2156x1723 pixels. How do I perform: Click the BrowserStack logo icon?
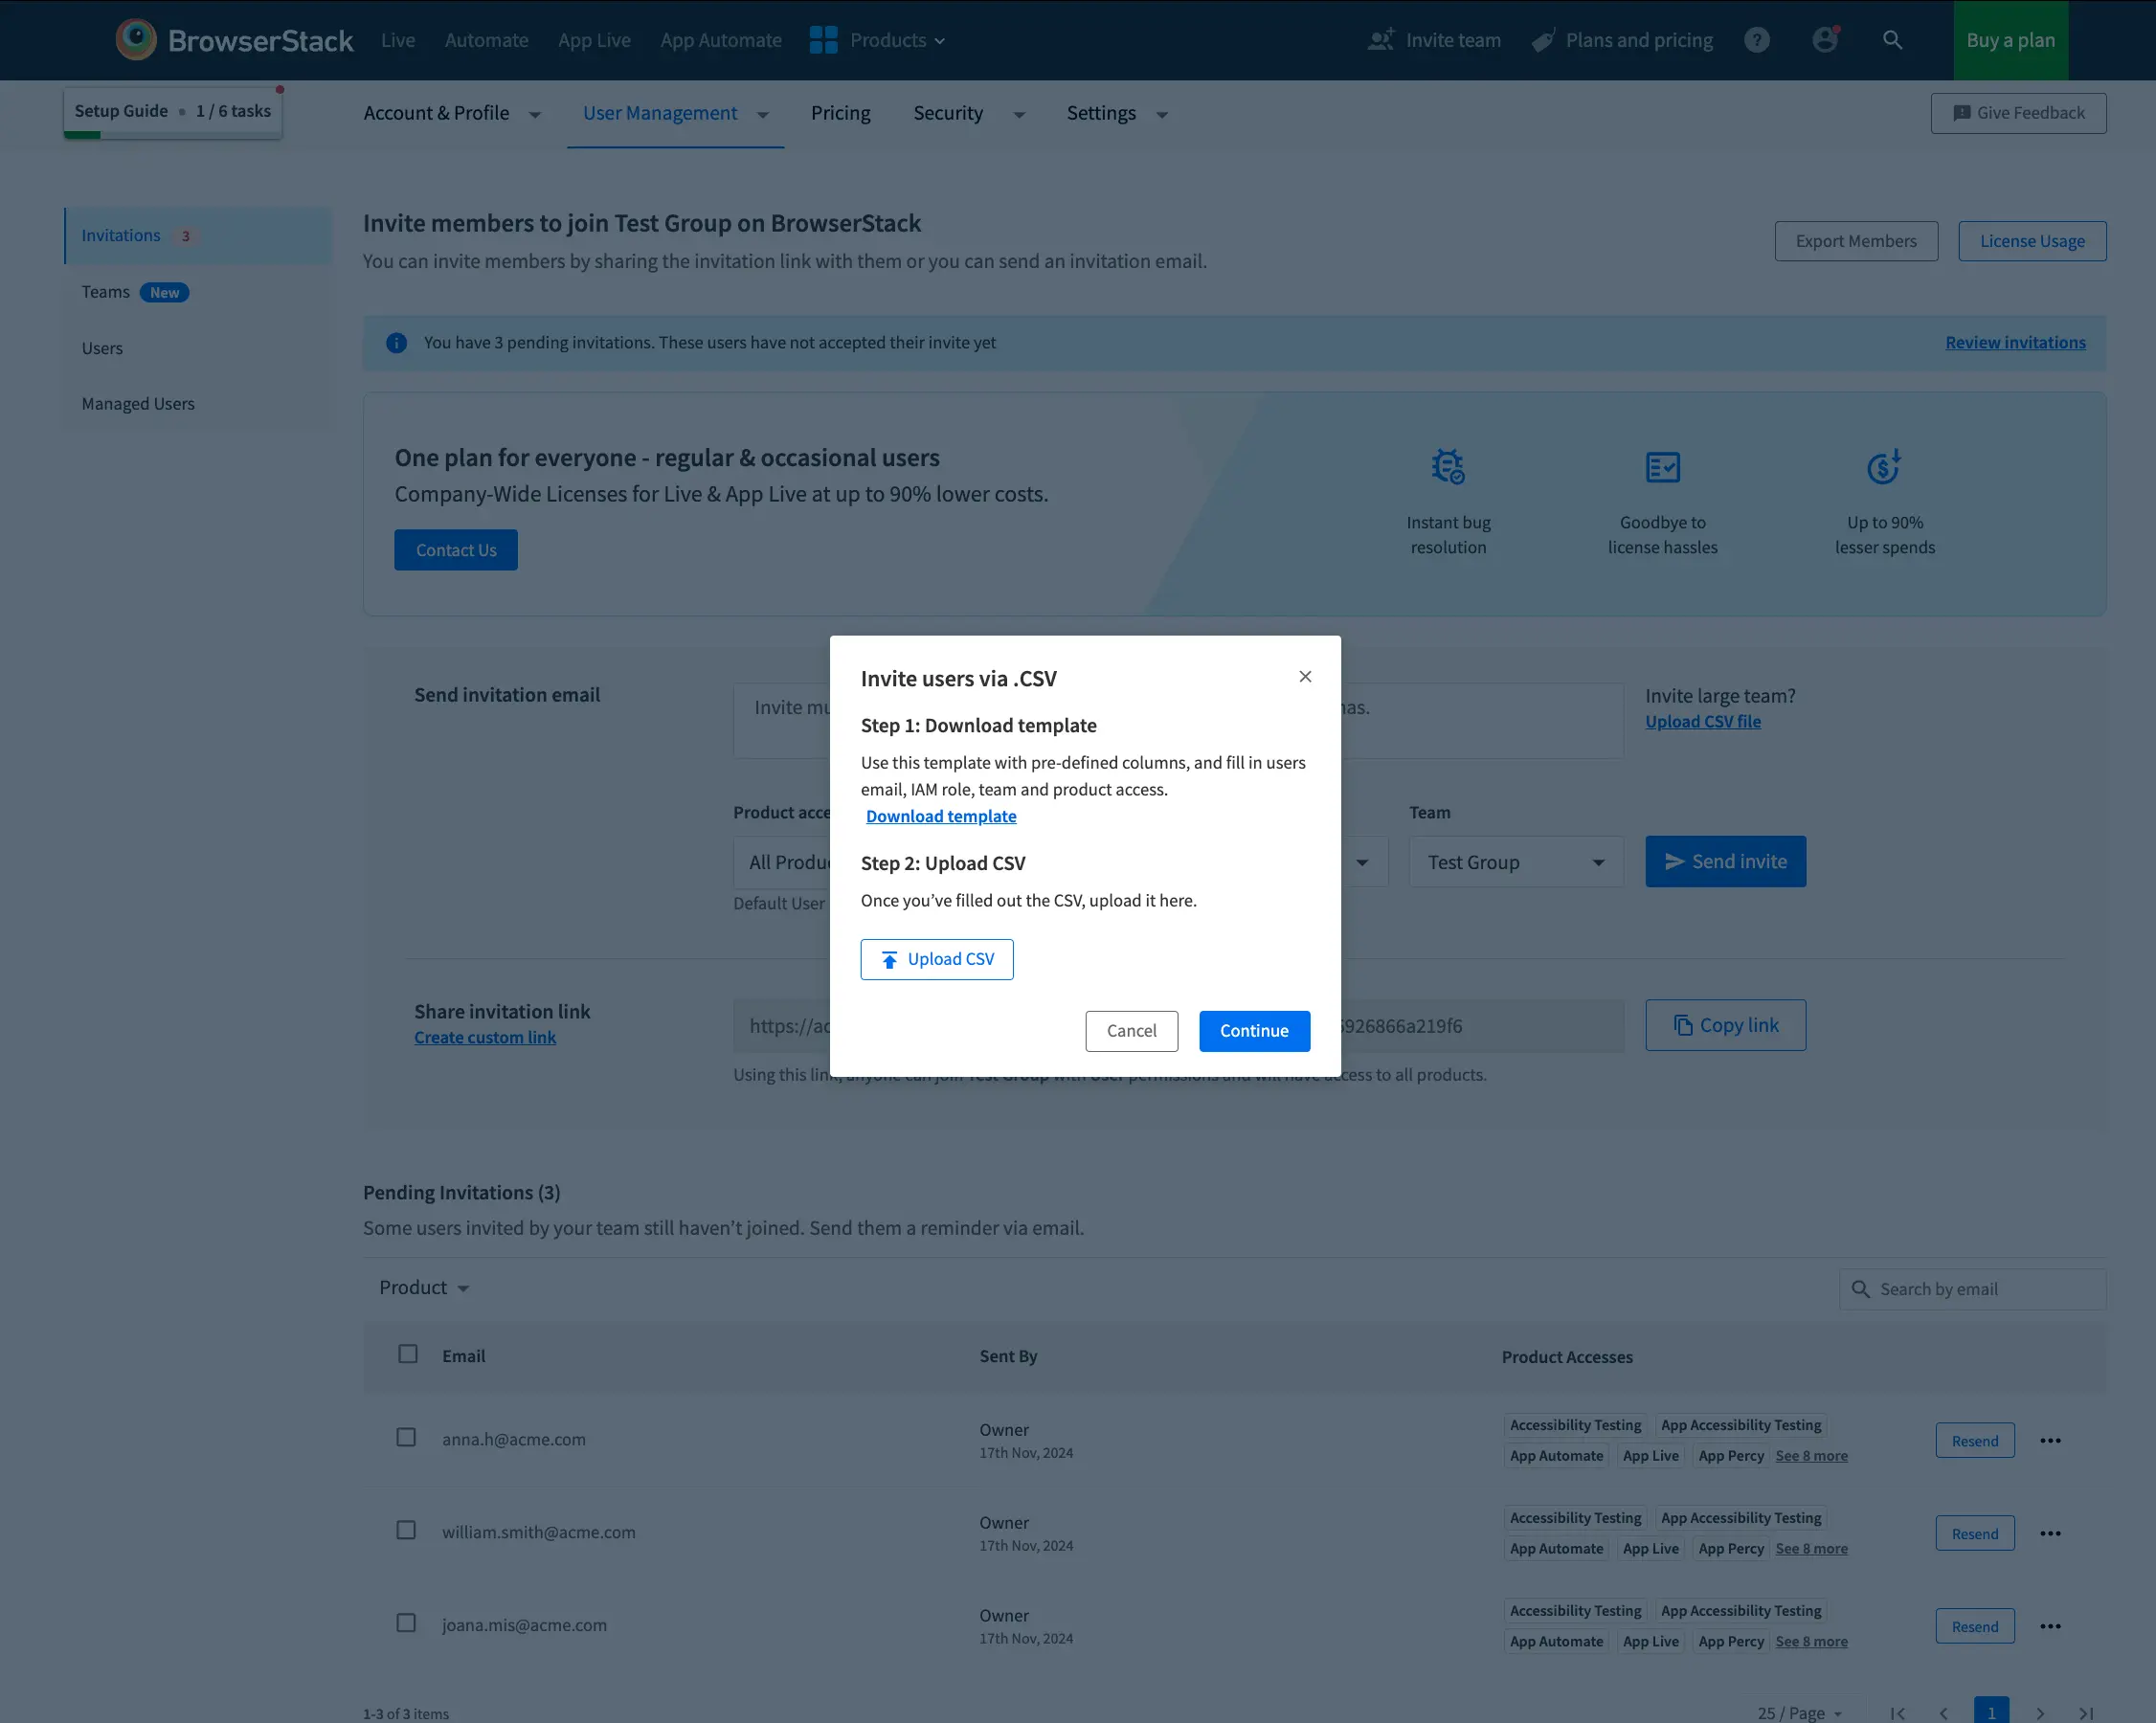[x=136, y=40]
